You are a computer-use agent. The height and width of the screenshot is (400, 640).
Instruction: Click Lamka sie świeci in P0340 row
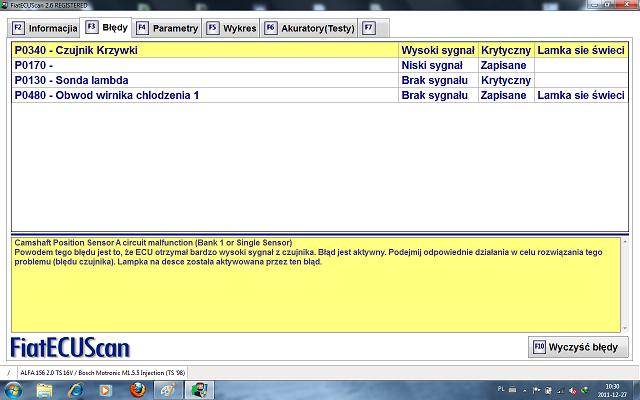tap(581, 50)
